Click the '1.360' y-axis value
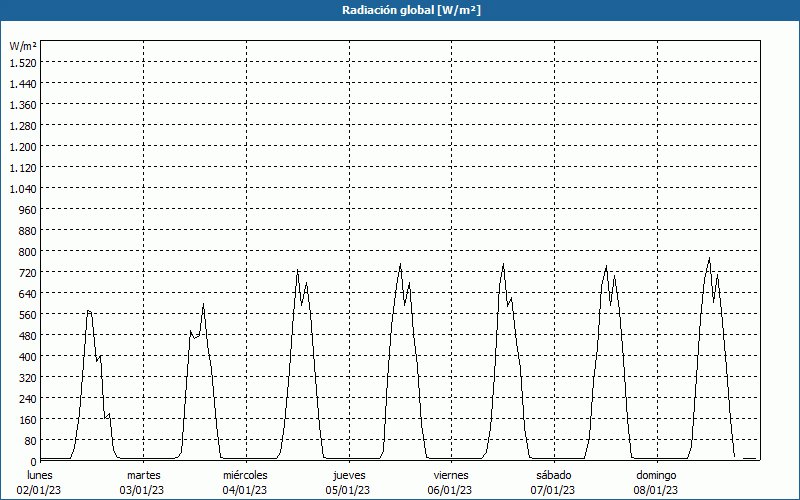 tap(23, 105)
